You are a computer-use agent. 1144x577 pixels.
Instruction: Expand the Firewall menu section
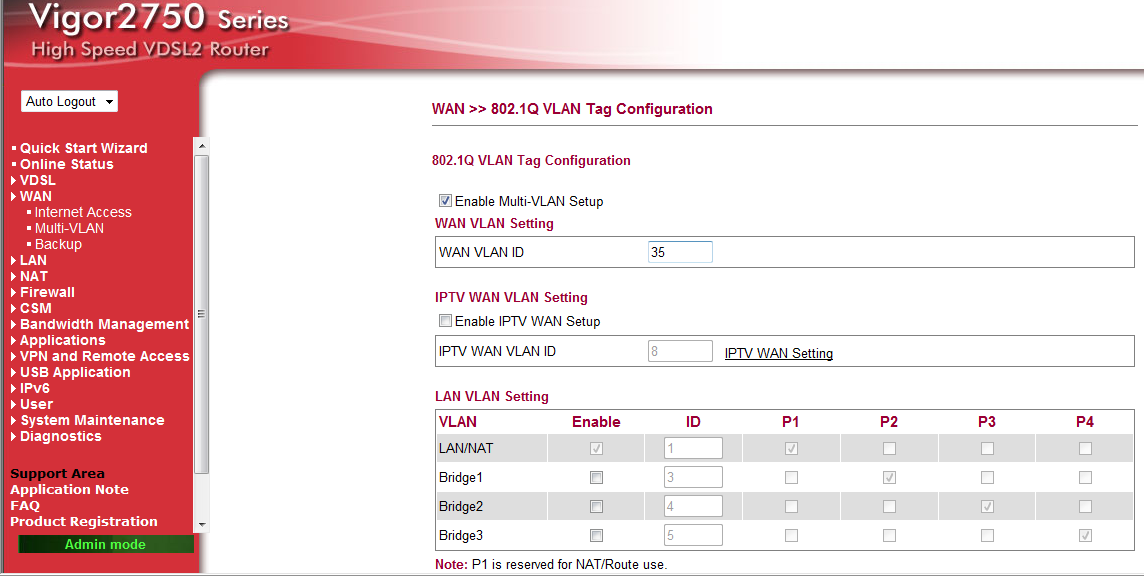click(x=47, y=292)
